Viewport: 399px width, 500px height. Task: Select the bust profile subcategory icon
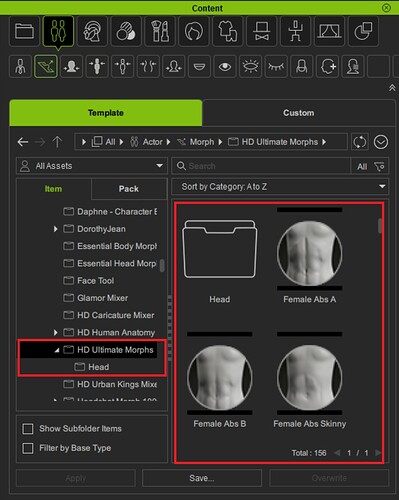pyautogui.click(x=353, y=67)
